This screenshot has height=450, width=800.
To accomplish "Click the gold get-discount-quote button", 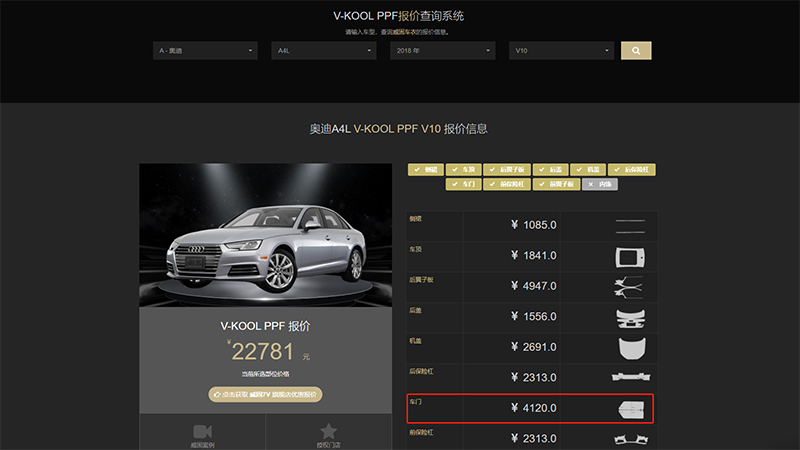I will click(265, 395).
